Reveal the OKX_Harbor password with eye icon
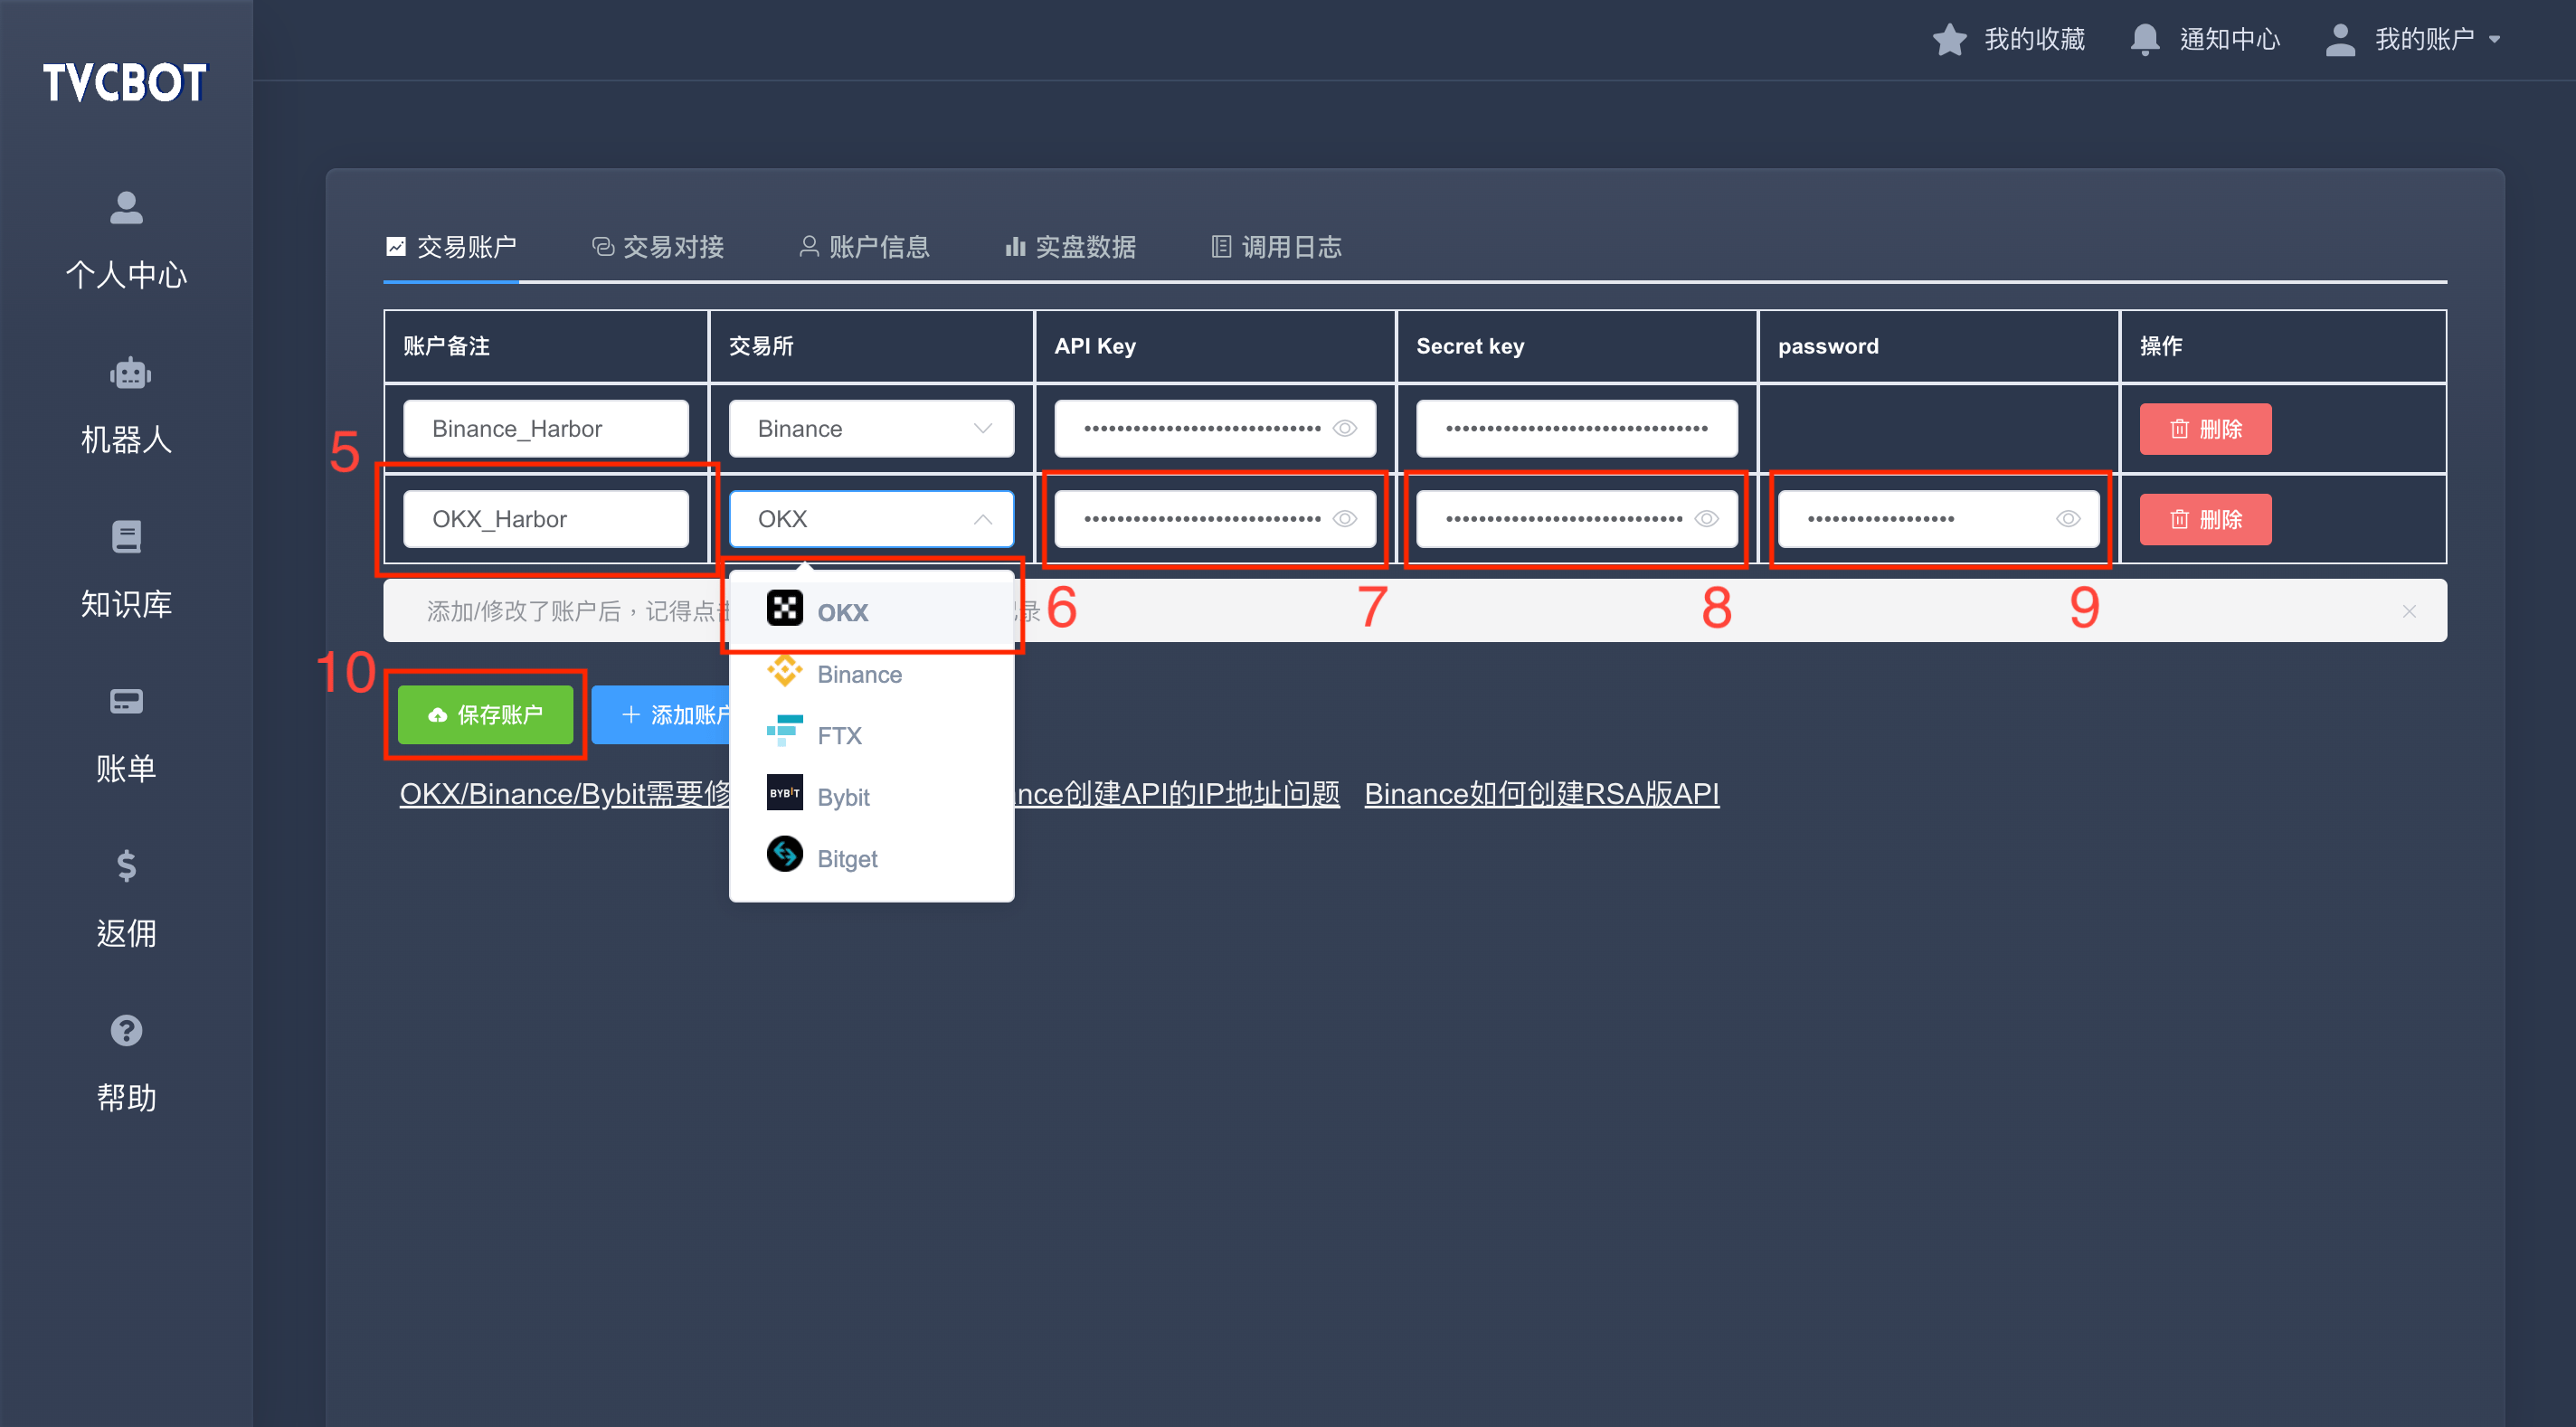Screen dimensions: 2576x1427 click(x=2068, y=519)
